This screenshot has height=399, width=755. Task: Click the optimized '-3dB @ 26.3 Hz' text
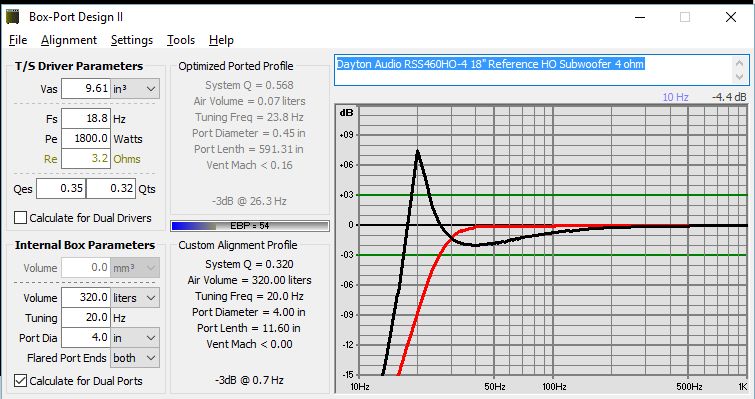(249, 201)
